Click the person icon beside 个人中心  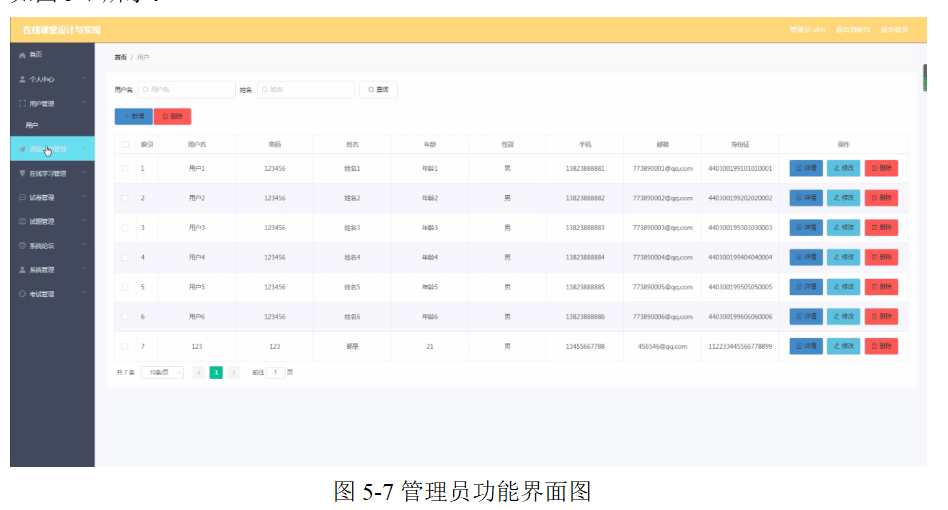pos(22,79)
